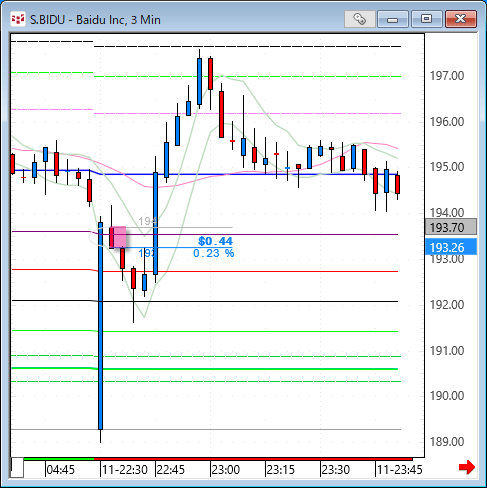Click the $0.44 measurement value
The image size is (487, 488).
point(215,241)
